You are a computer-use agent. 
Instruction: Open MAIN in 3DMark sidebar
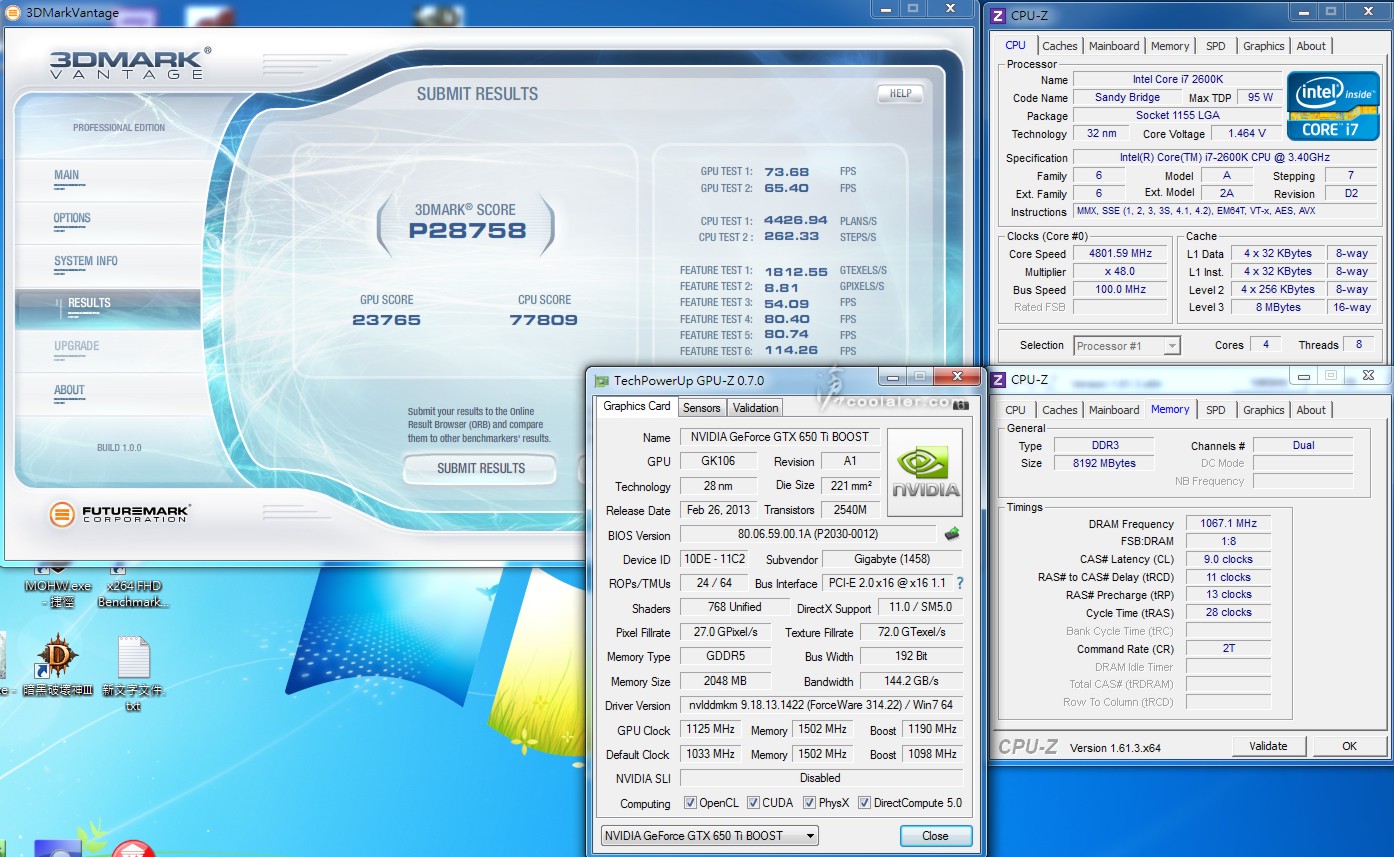pos(66,175)
